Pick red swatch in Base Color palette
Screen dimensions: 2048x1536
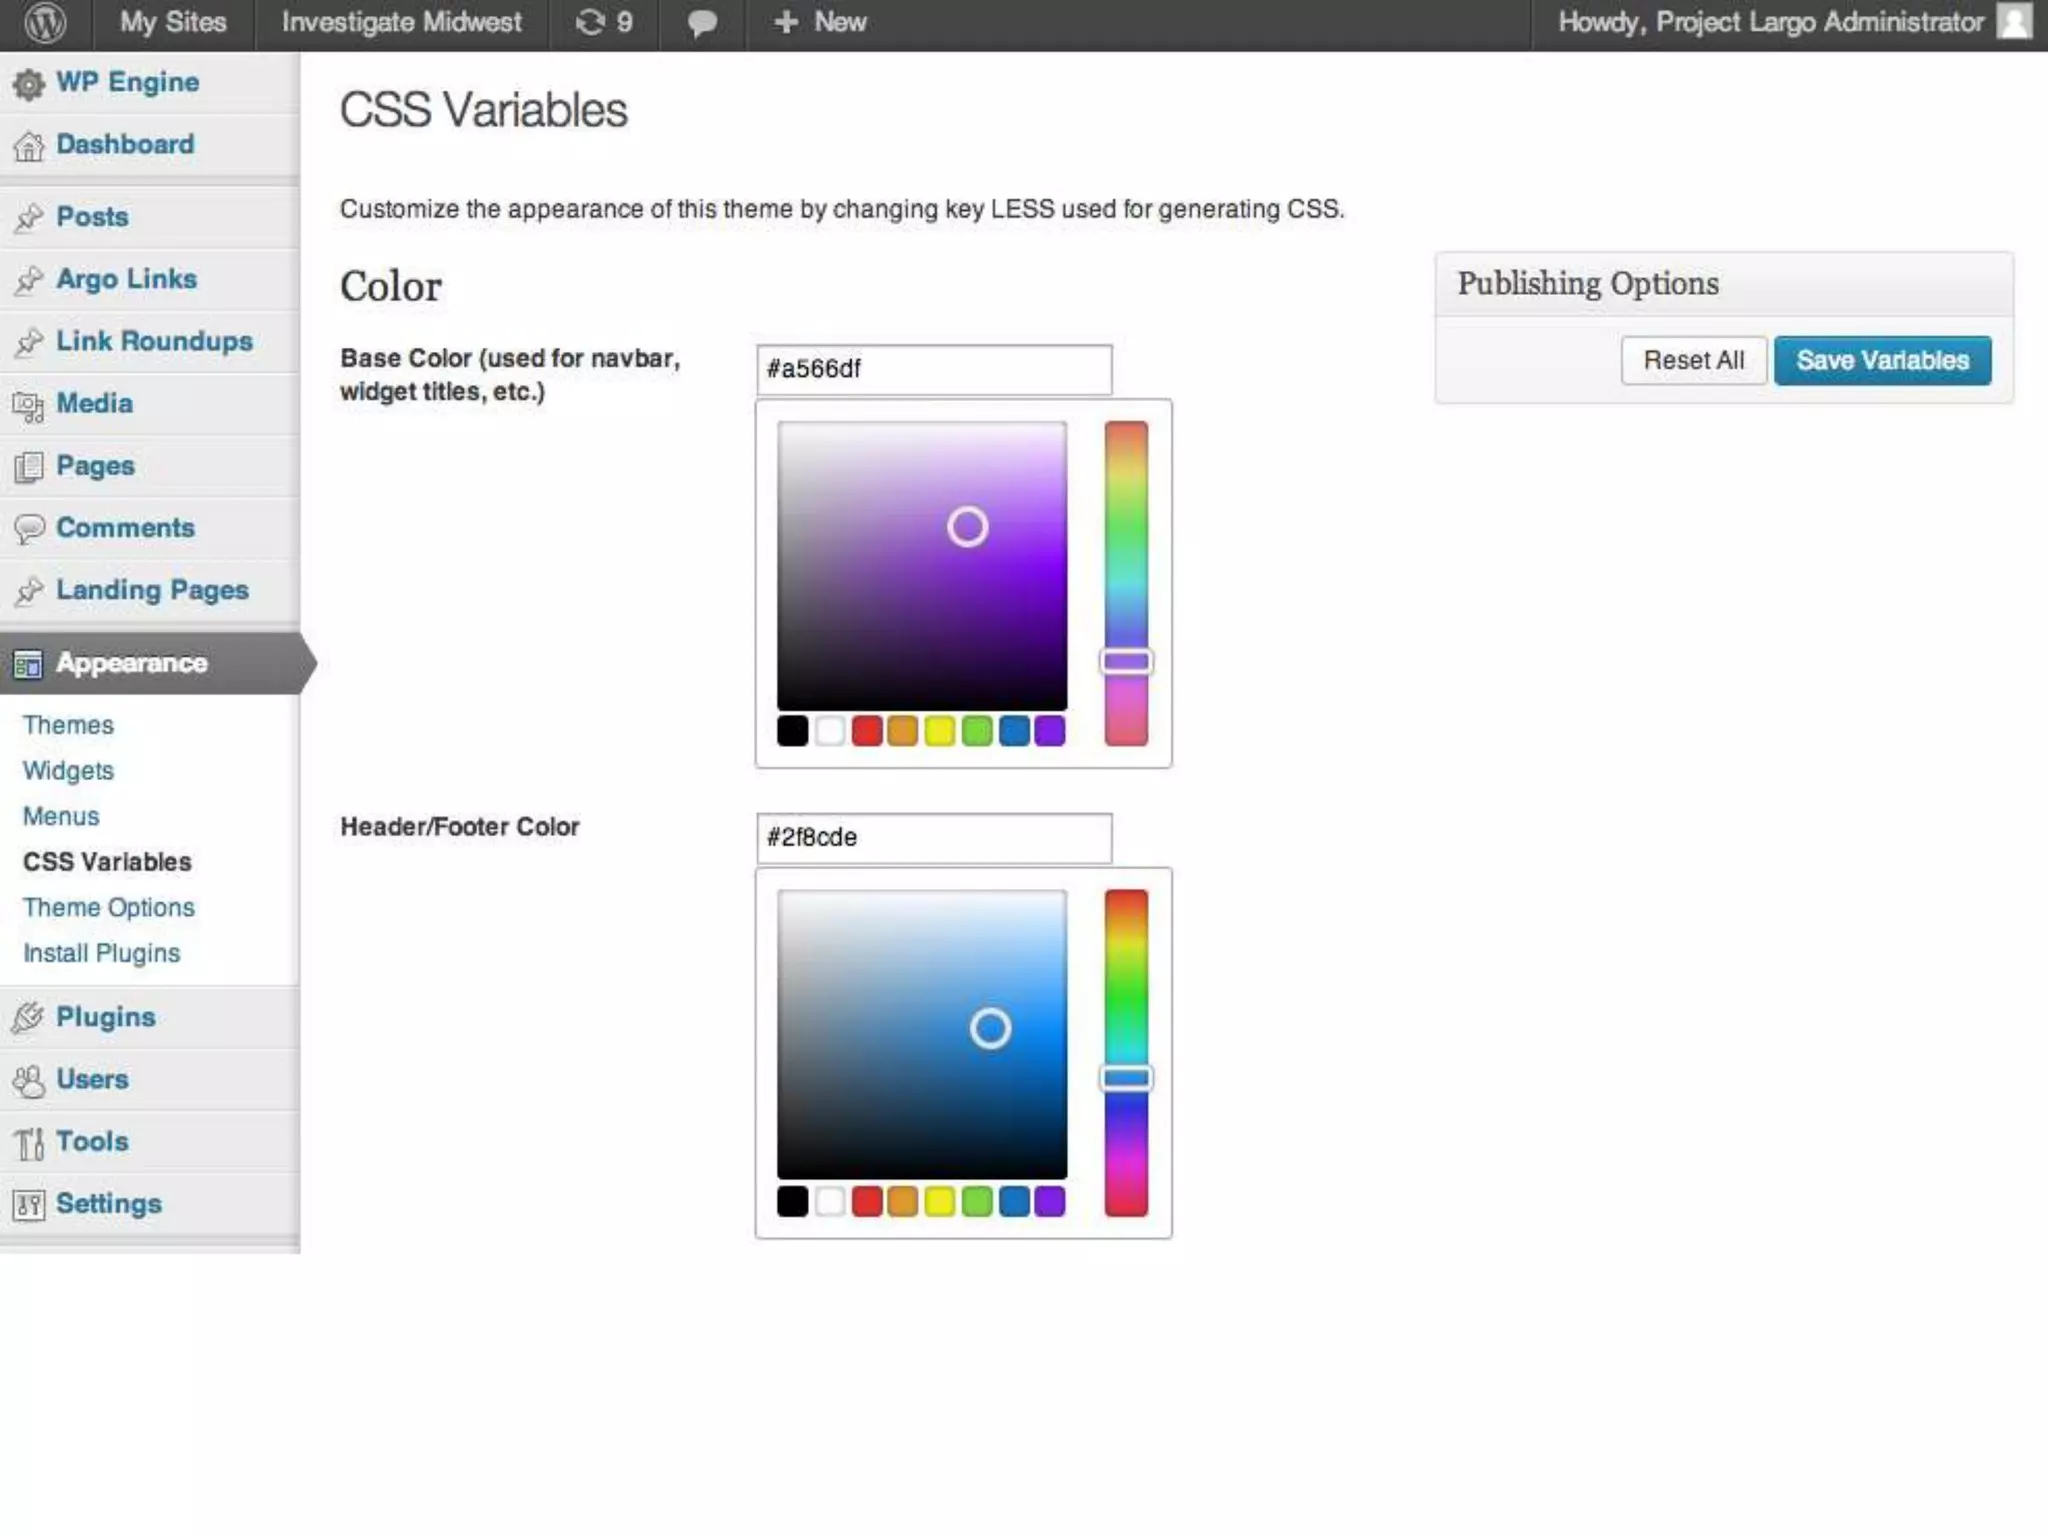click(x=866, y=731)
